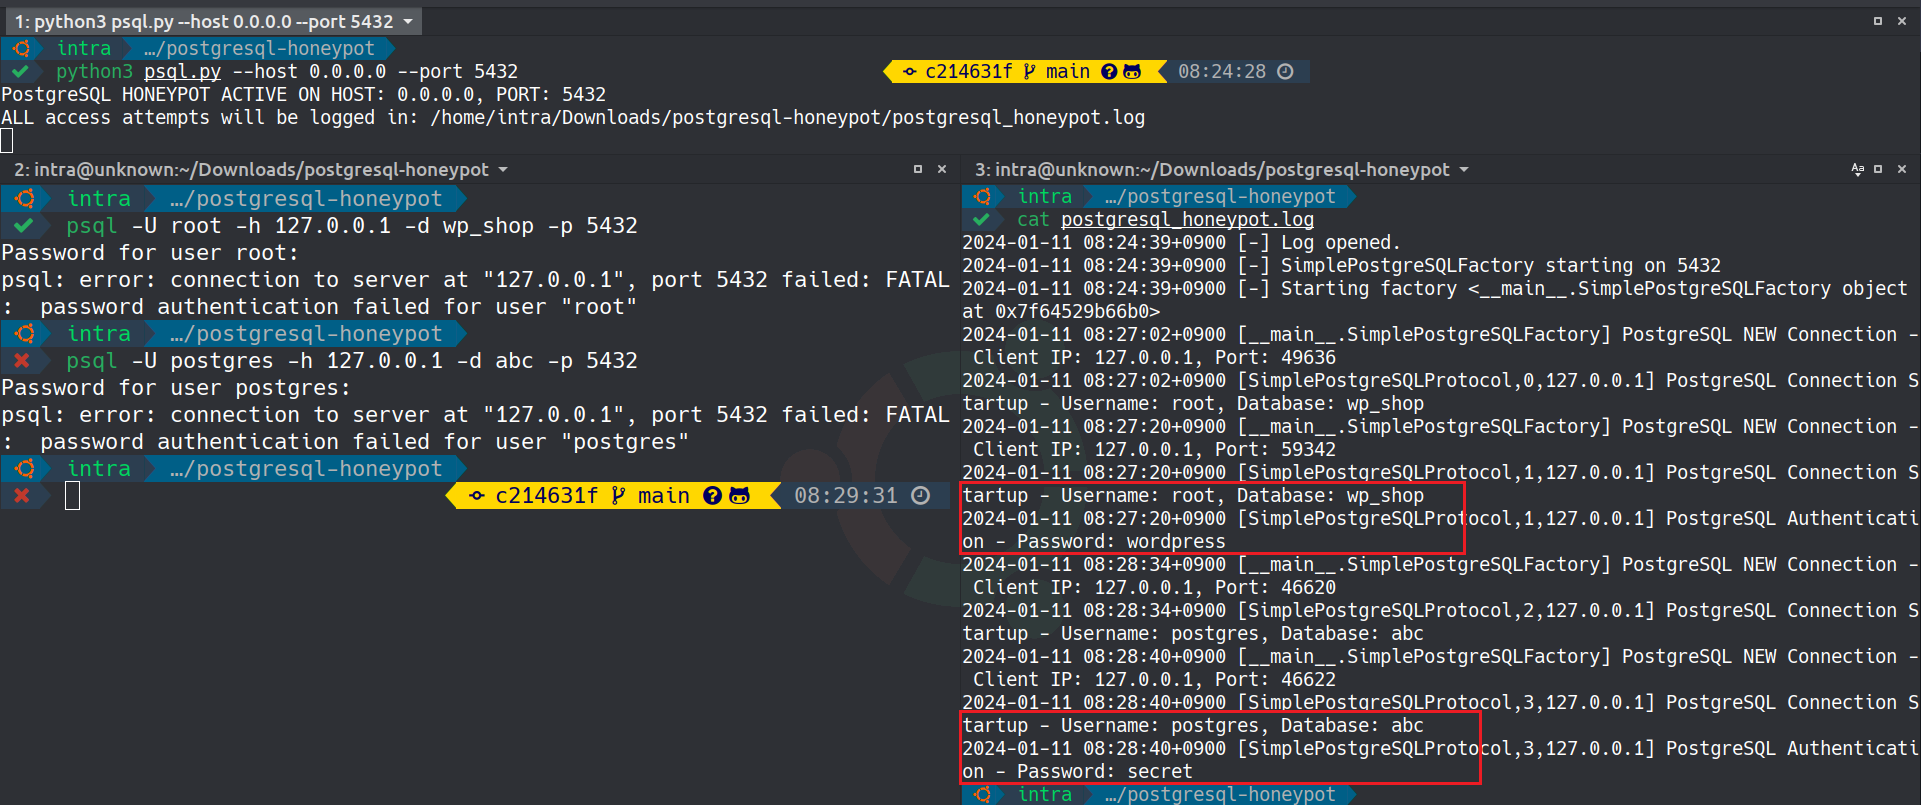Click the 'PostgreSQL HONEYPOT ACTIVE ON HOST' line
The height and width of the screenshot is (805, 1921).
coord(304,95)
